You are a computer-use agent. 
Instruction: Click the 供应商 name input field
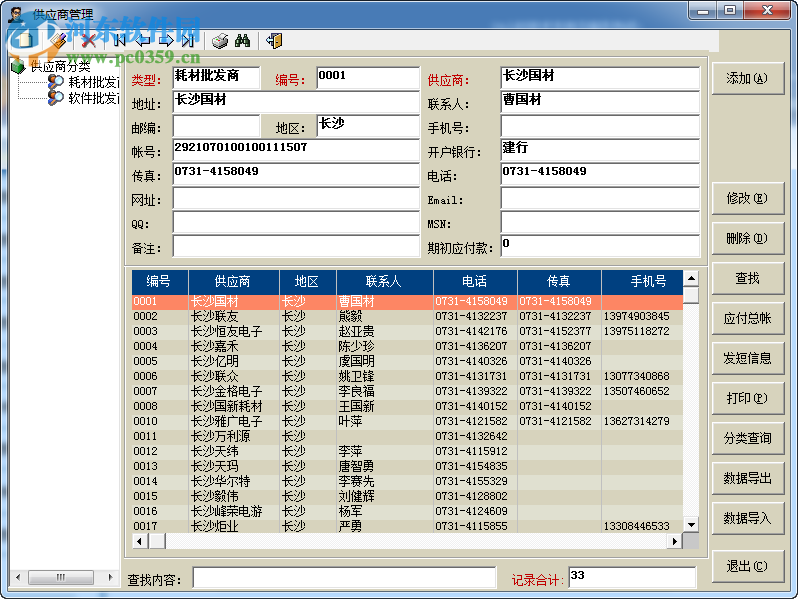click(x=600, y=78)
